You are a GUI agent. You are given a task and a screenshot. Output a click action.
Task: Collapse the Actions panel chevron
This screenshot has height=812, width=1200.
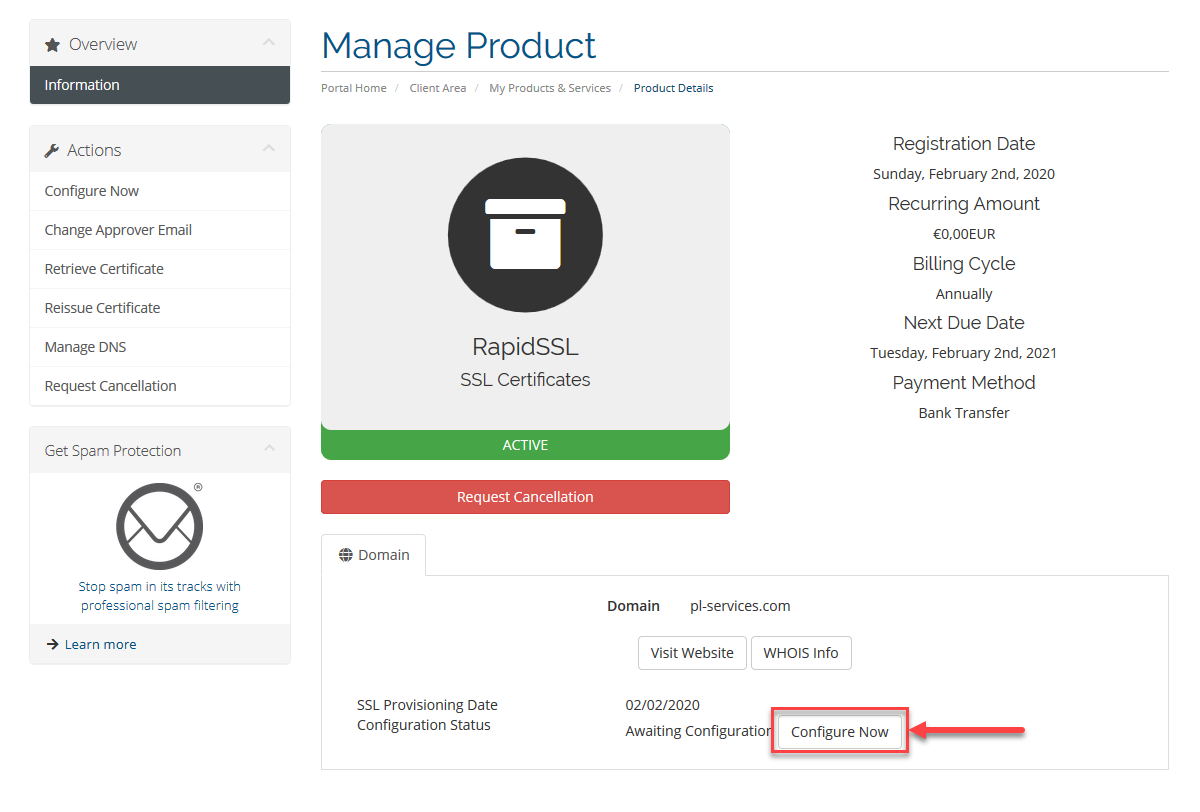point(268,149)
